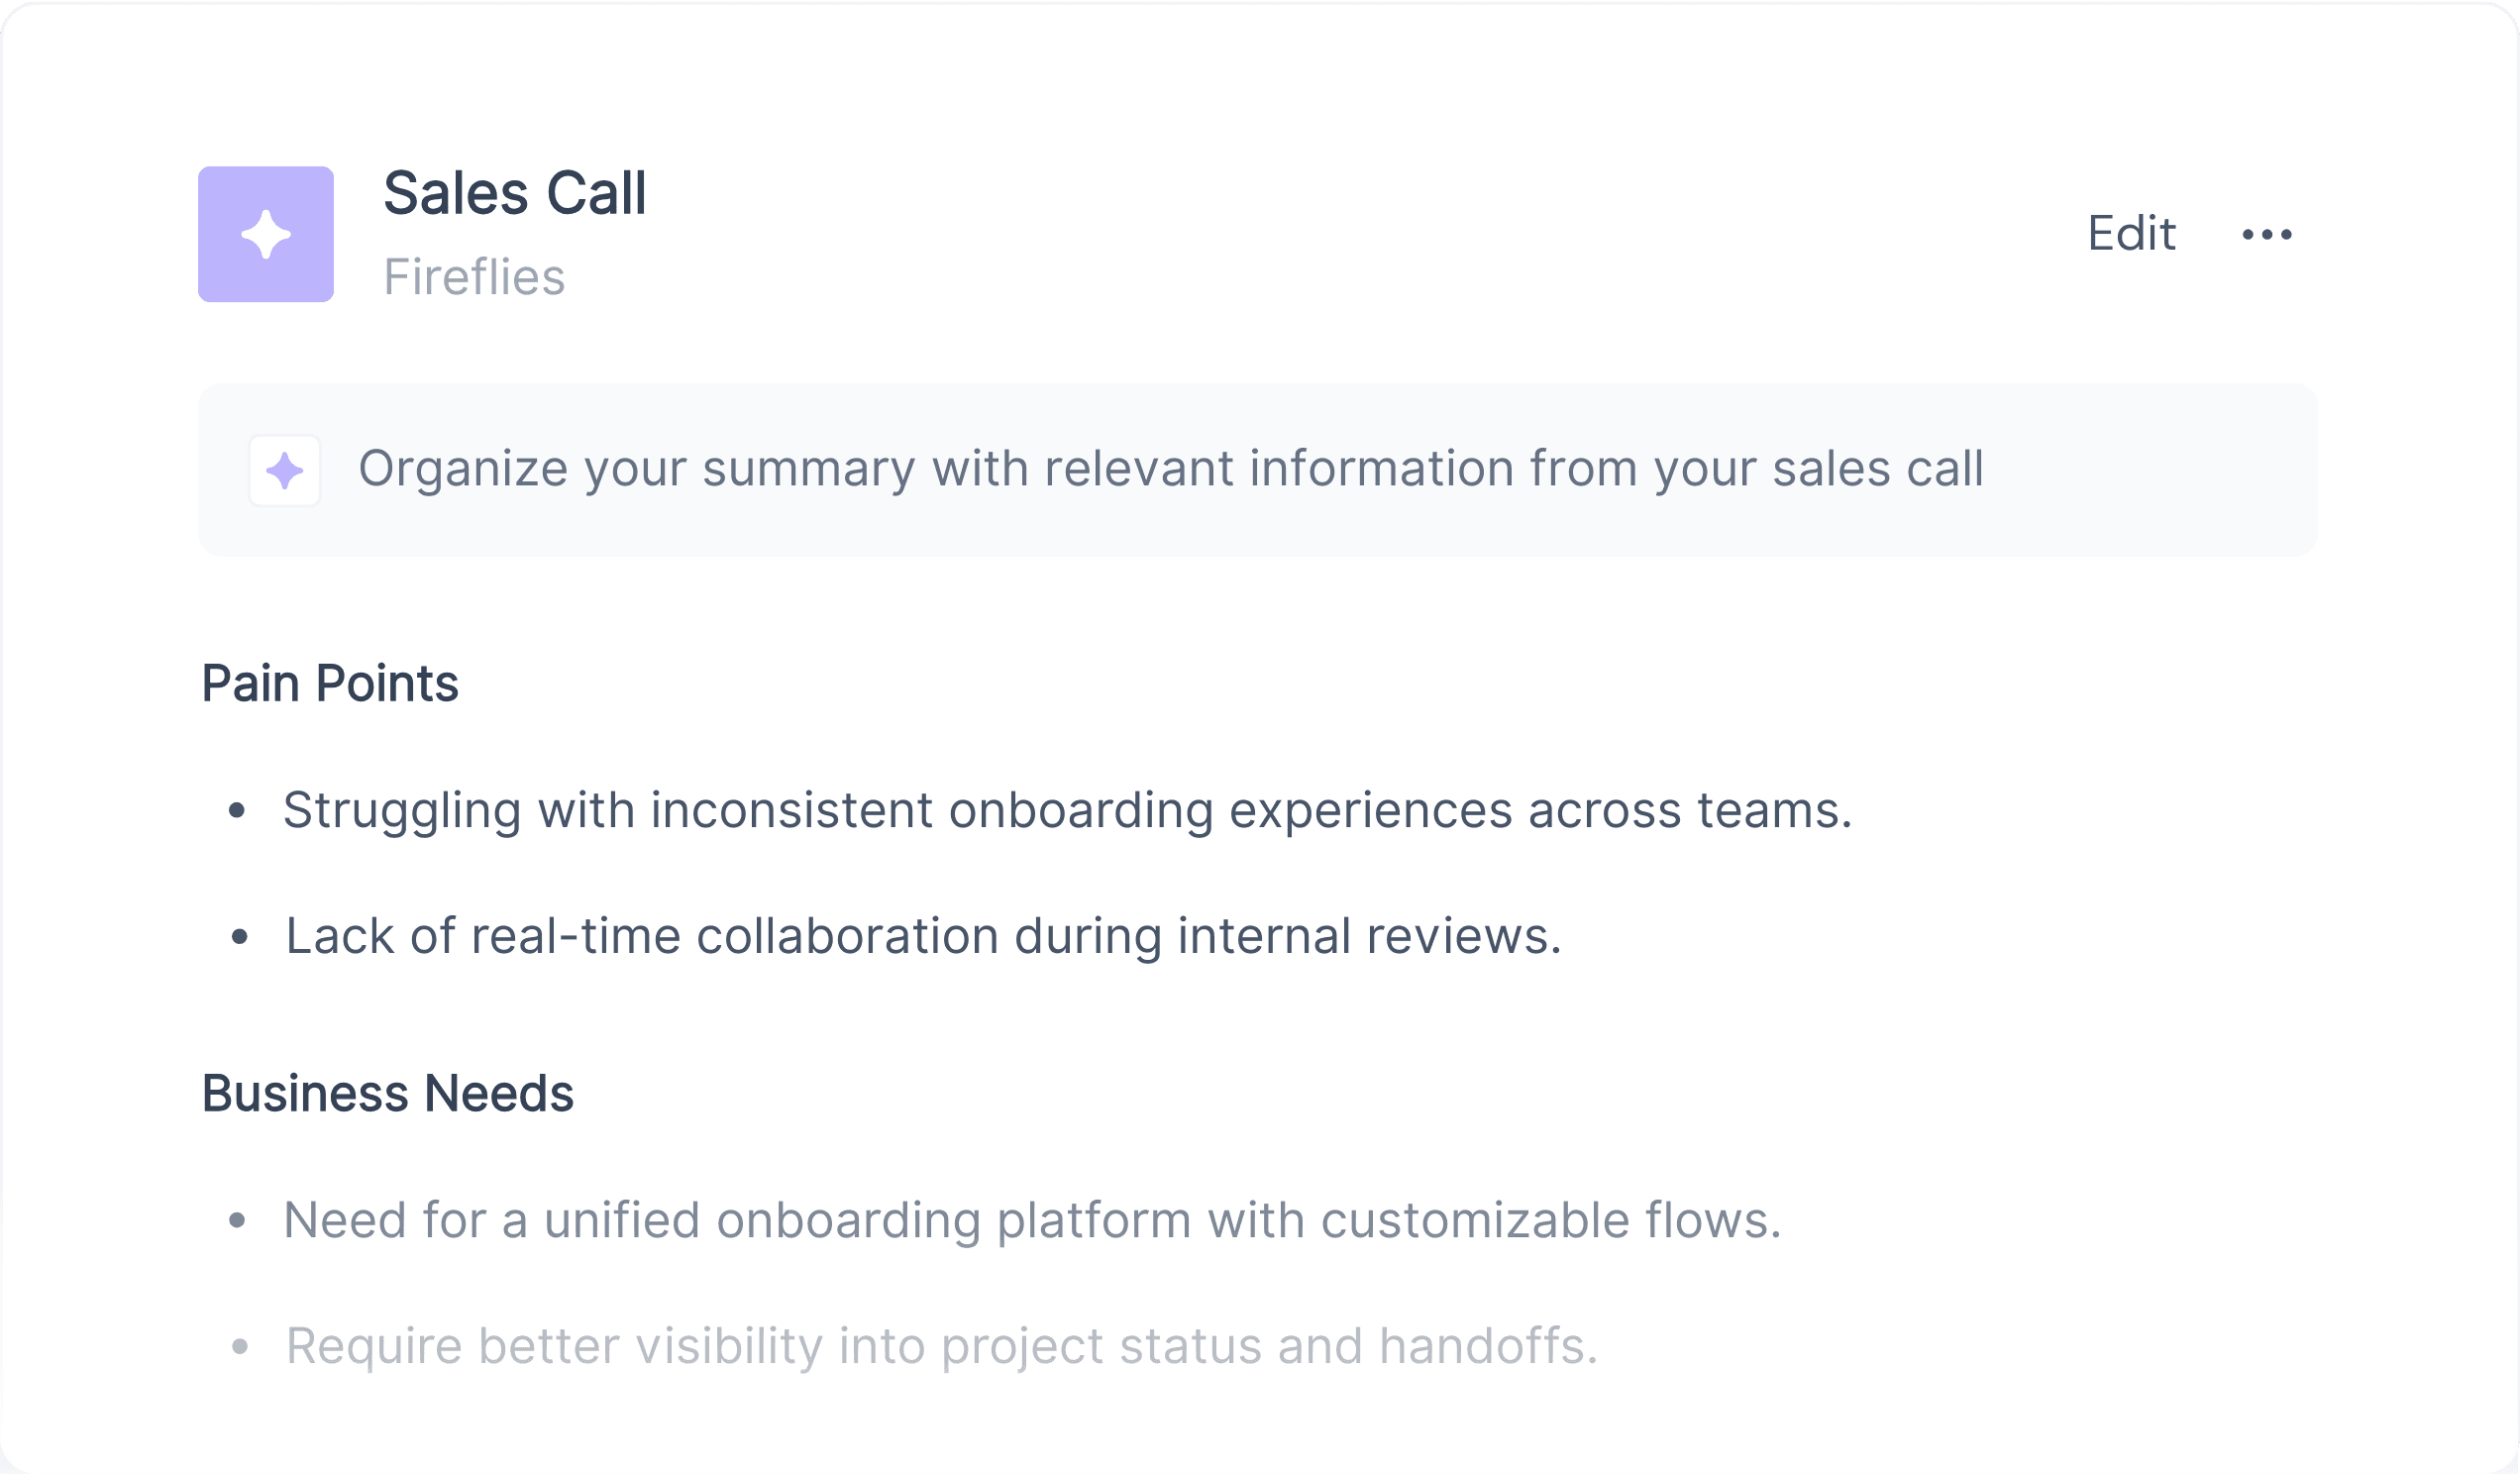Select the Pain Points heading
This screenshot has height=1474, width=2520.
(330, 684)
